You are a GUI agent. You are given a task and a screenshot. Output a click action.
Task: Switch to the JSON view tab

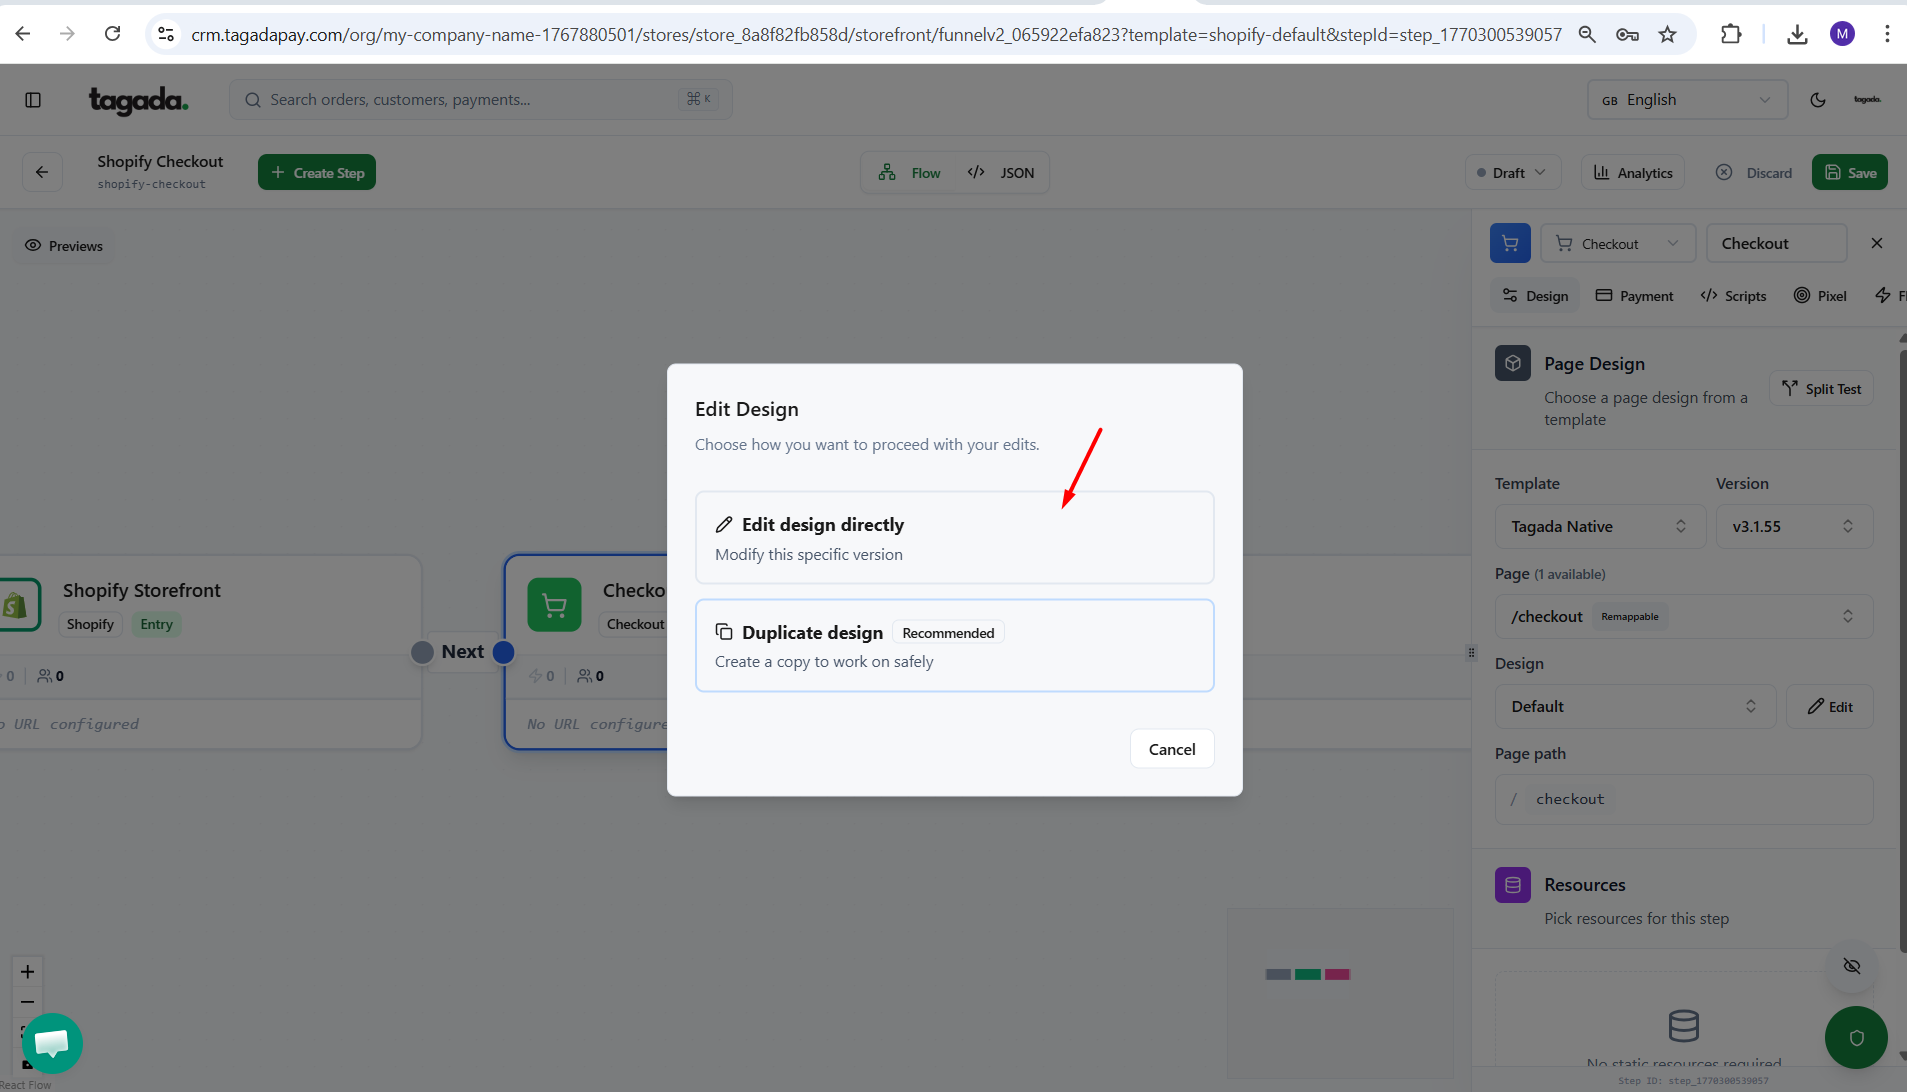(1002, 173)
